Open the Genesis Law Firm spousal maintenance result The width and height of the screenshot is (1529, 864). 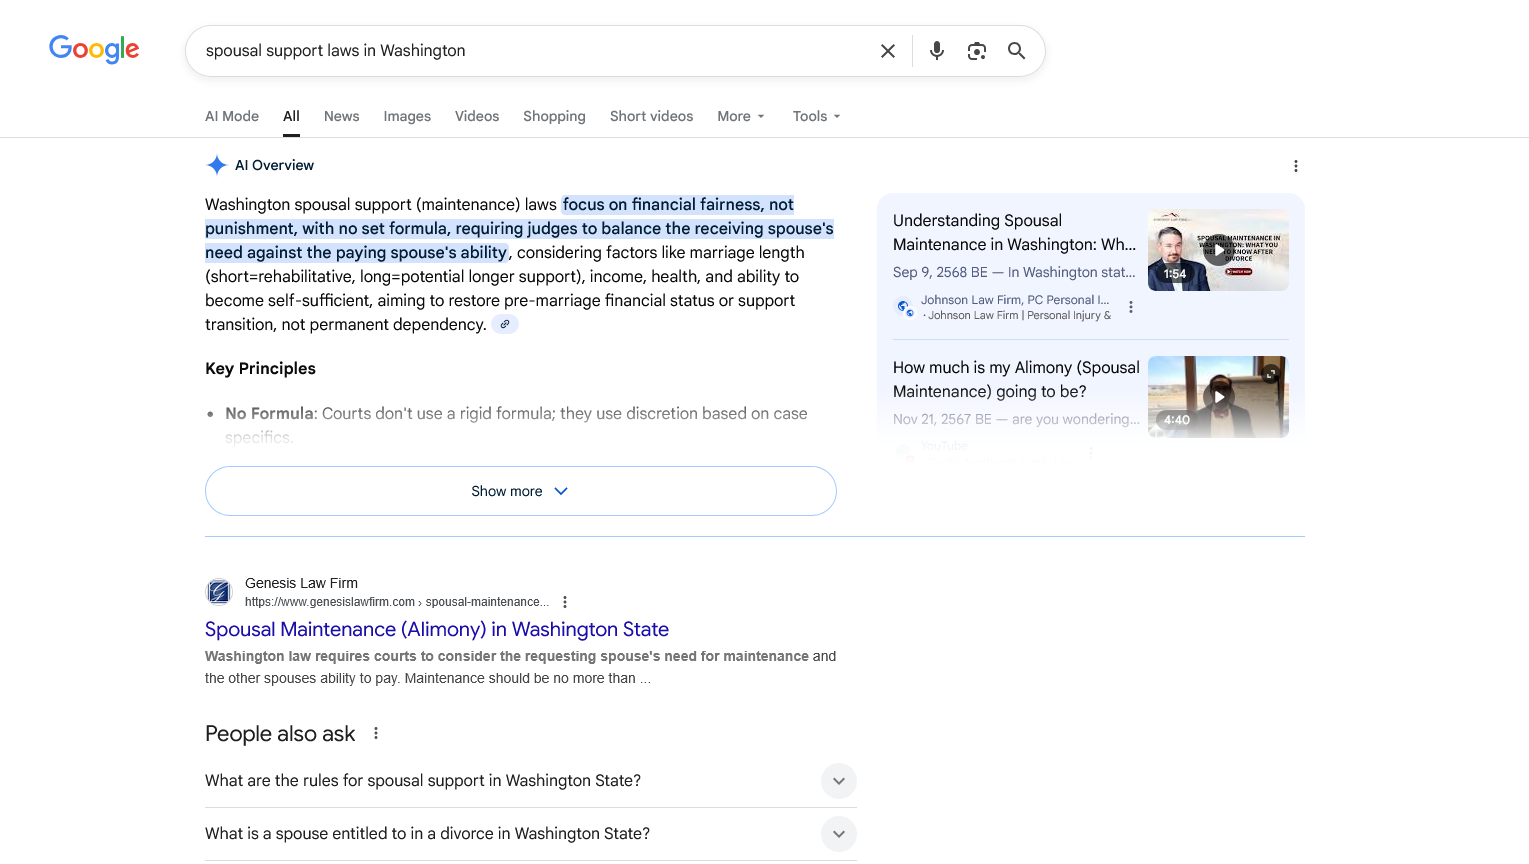coord(437,629)
